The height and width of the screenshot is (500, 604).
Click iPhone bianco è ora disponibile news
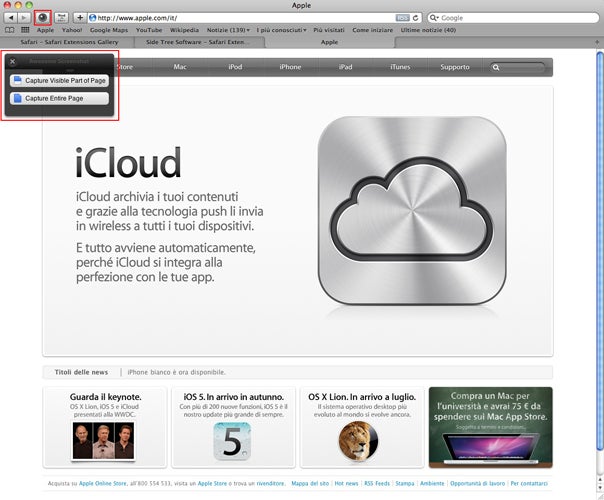tap(176, 372)
